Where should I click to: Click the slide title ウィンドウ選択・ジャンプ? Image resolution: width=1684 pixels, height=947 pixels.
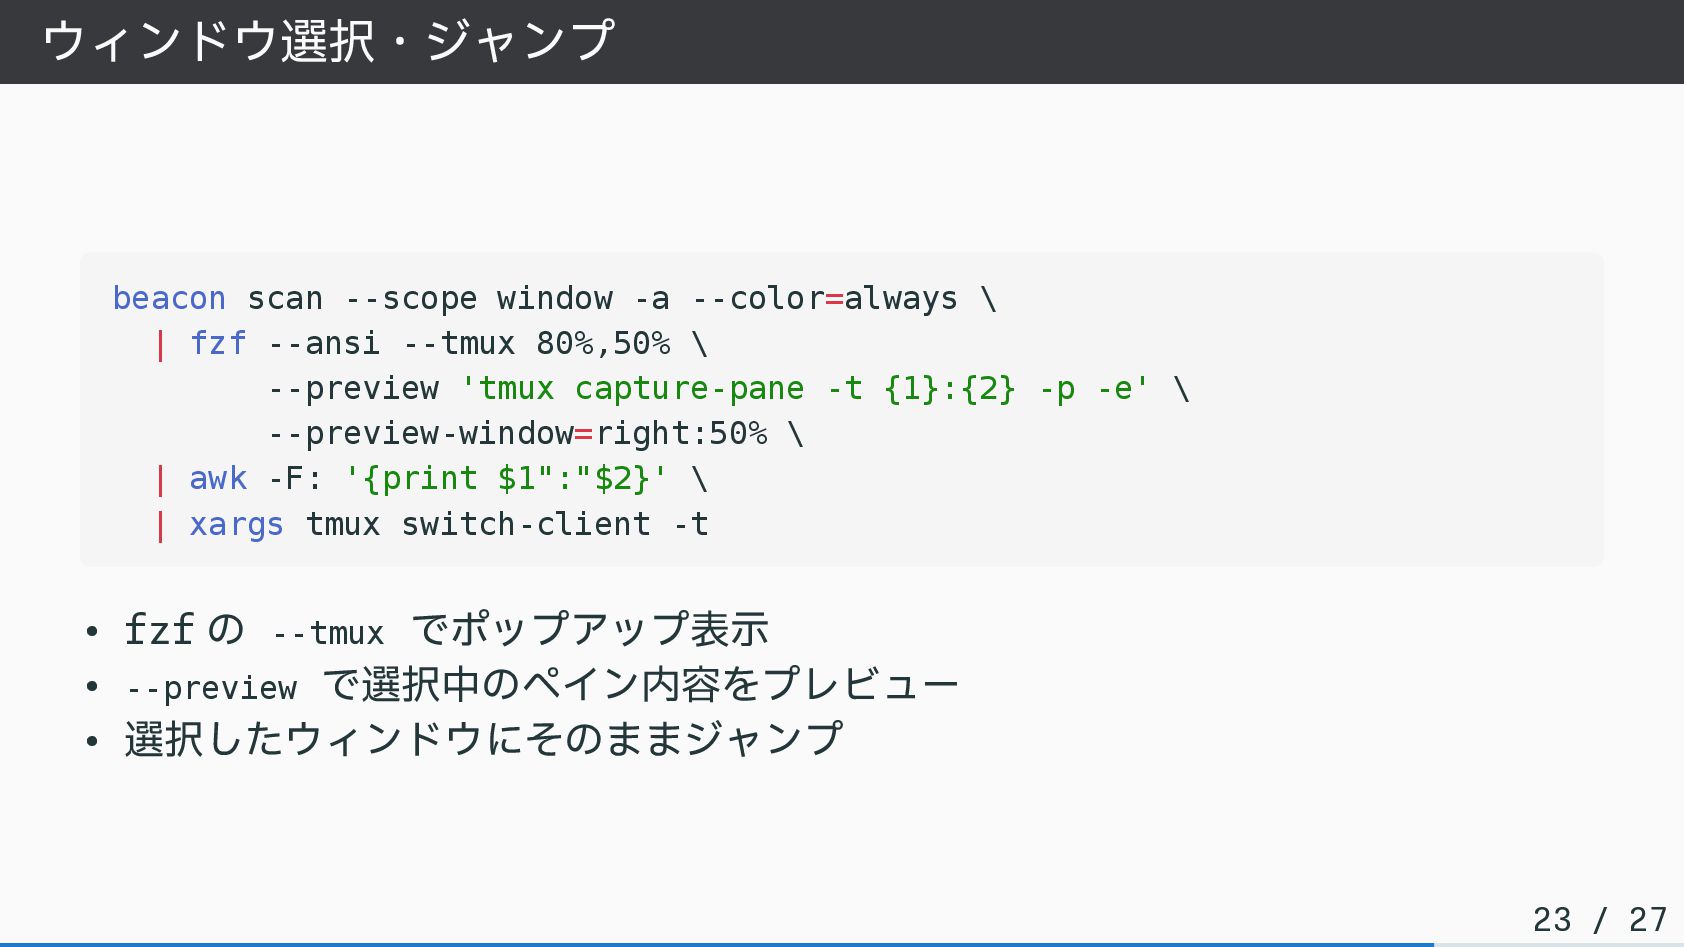[x=328, y=41]
